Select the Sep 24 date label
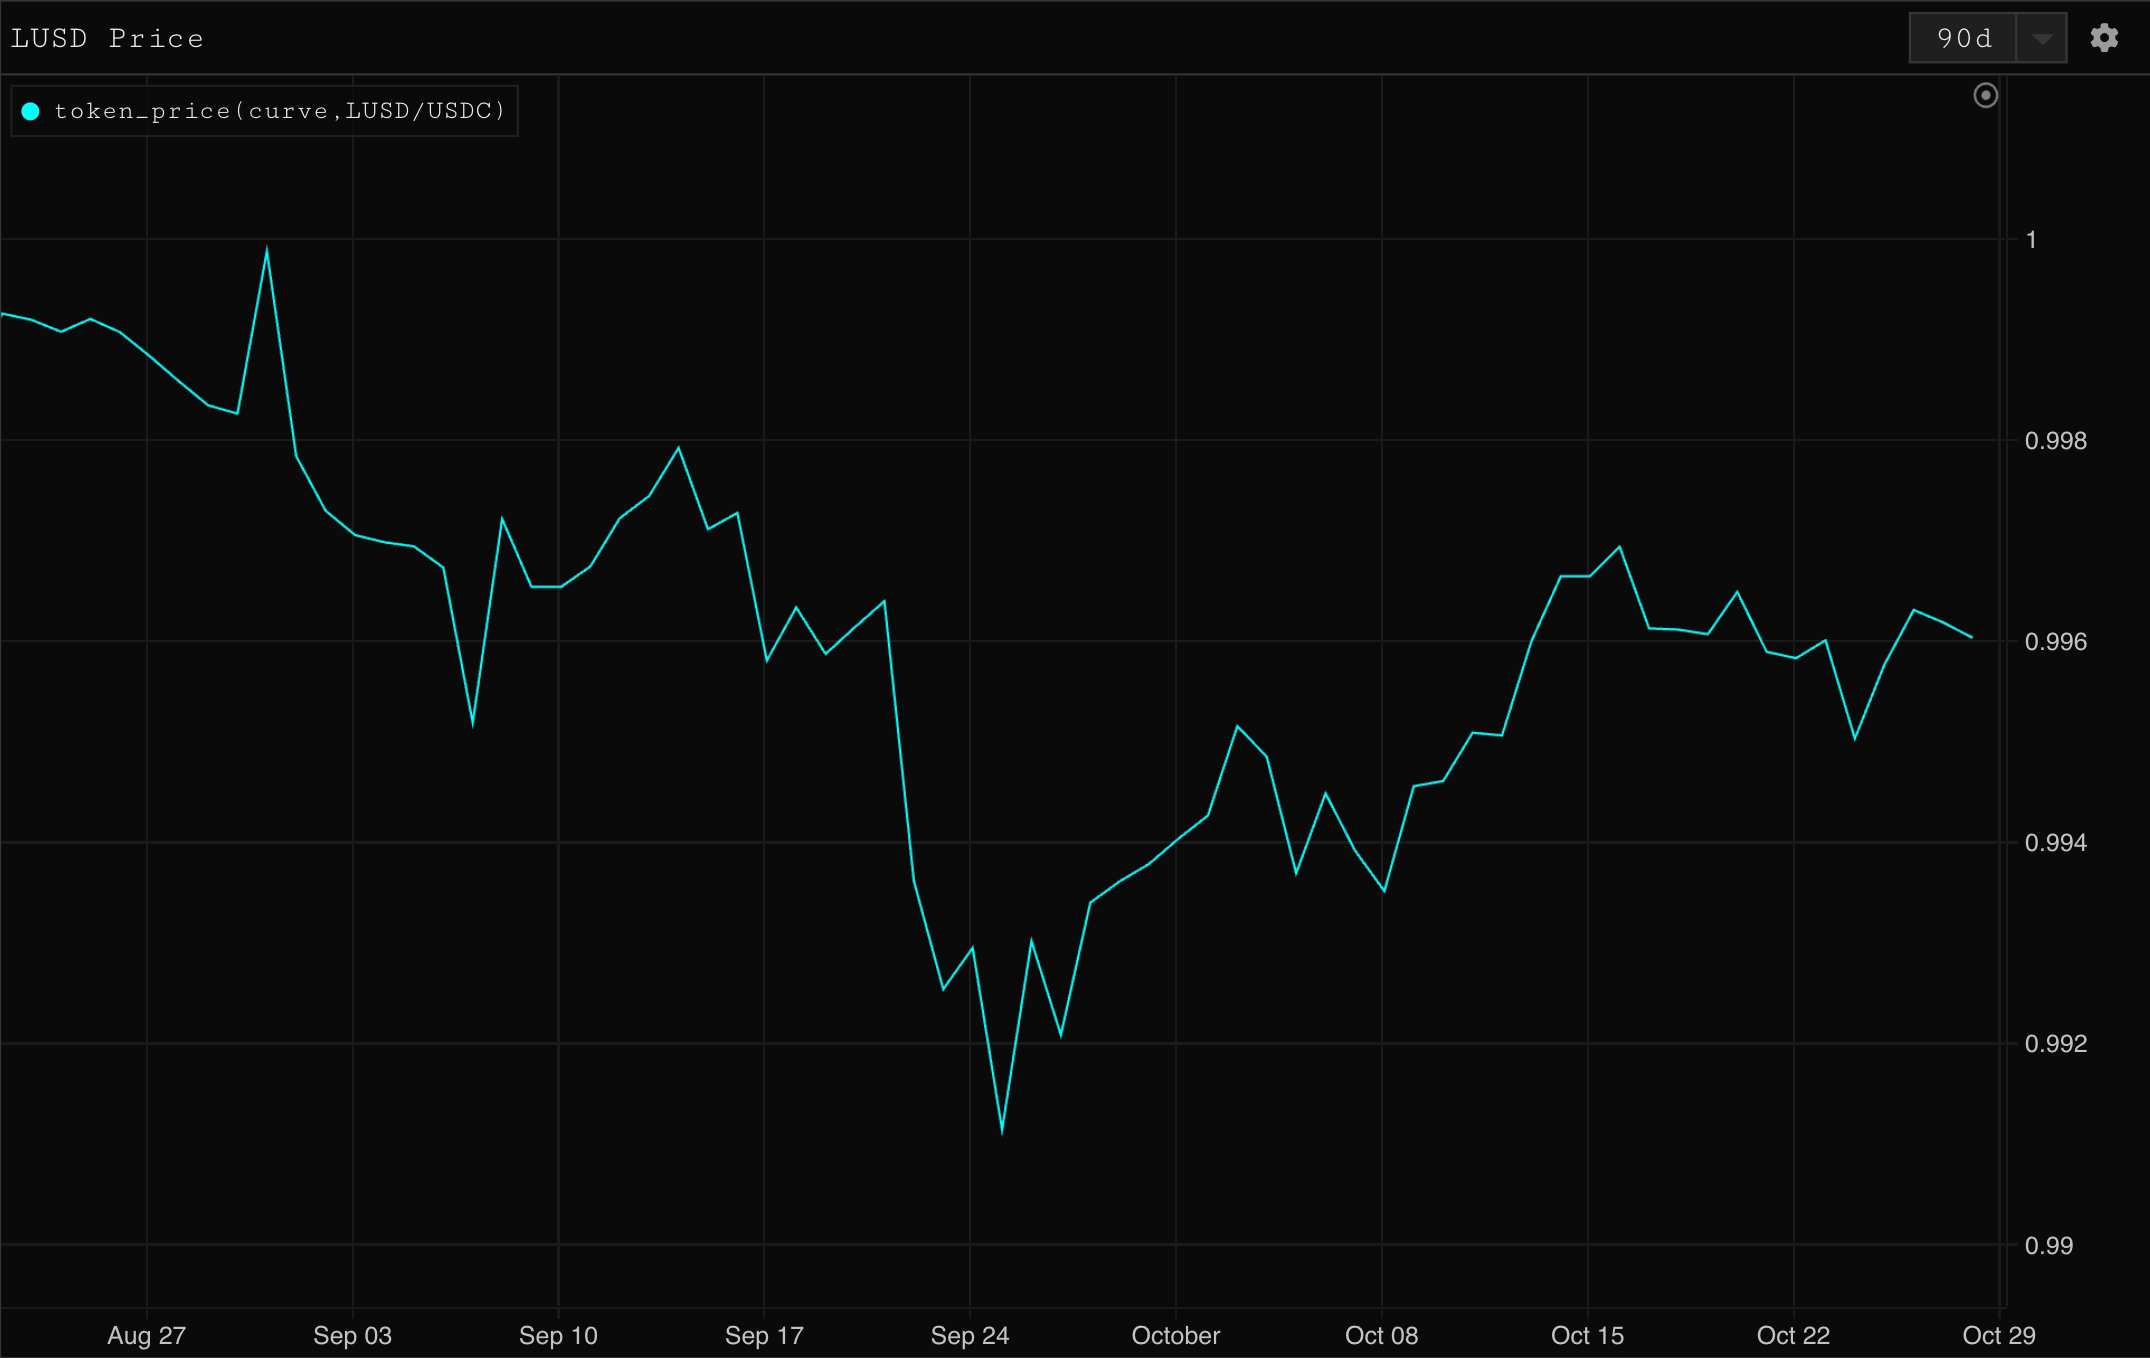The width and height of the screenshot is (2150, 1358). [x=969, y=1335]
